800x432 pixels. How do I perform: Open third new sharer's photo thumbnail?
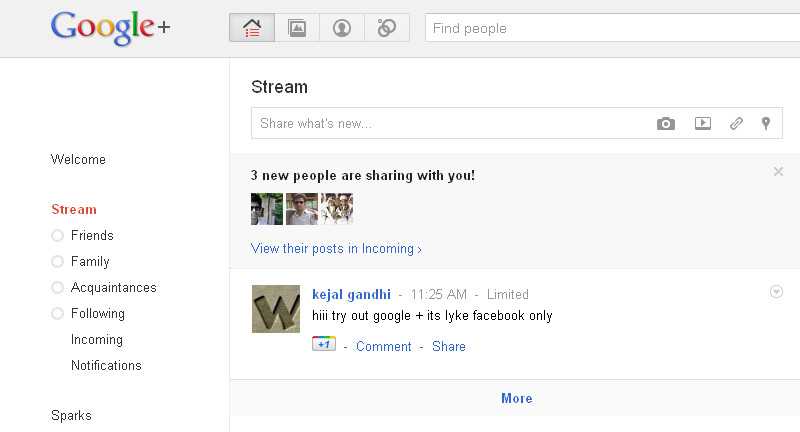[337, 209]
